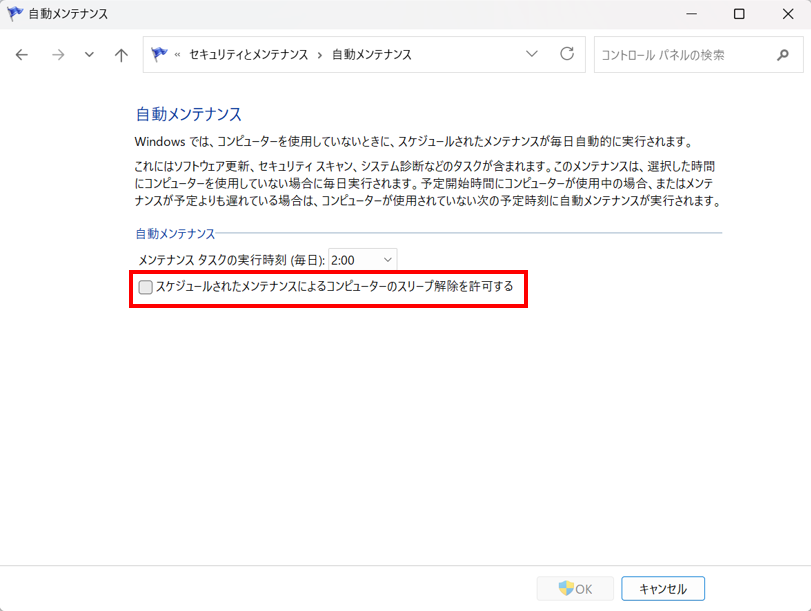Click the magnifier search icon
This screenshot has width=811, height=611.
click(783, 55)
